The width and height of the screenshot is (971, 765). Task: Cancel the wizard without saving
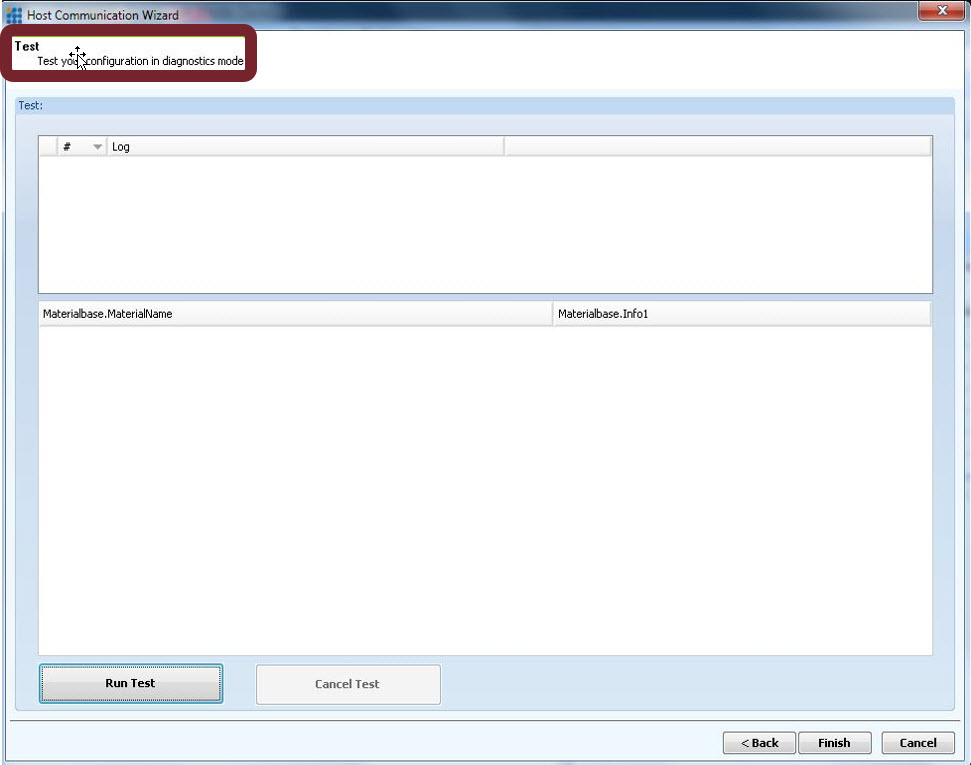(x=917, y=743)
